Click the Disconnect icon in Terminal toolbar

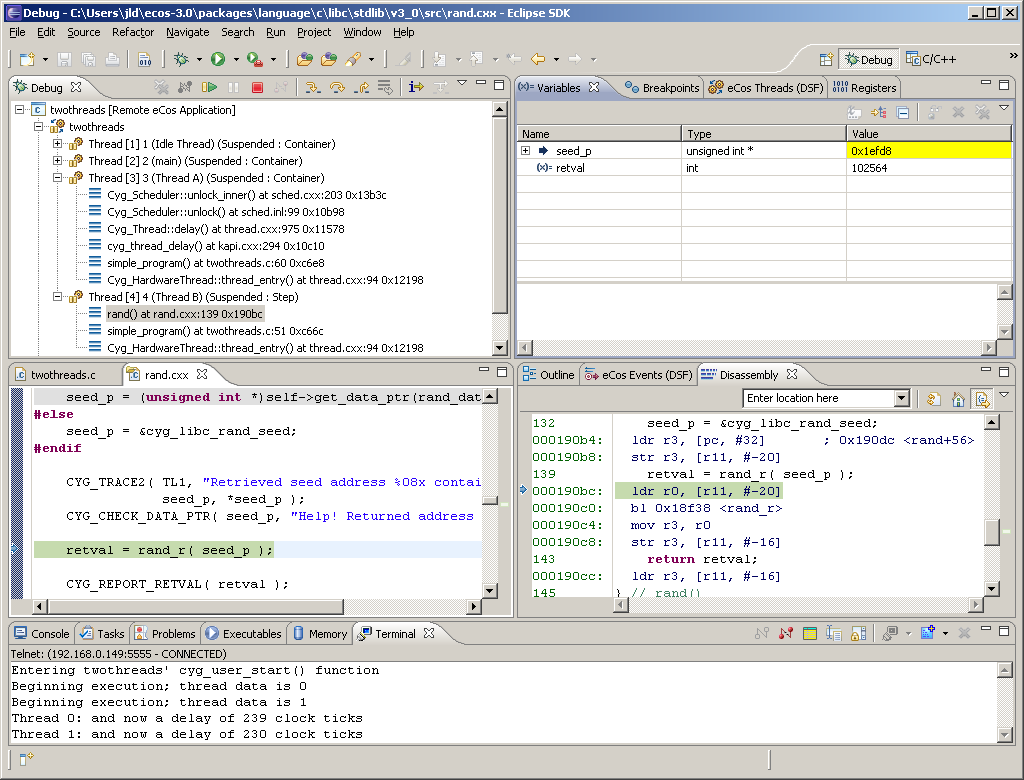(786, 633)
